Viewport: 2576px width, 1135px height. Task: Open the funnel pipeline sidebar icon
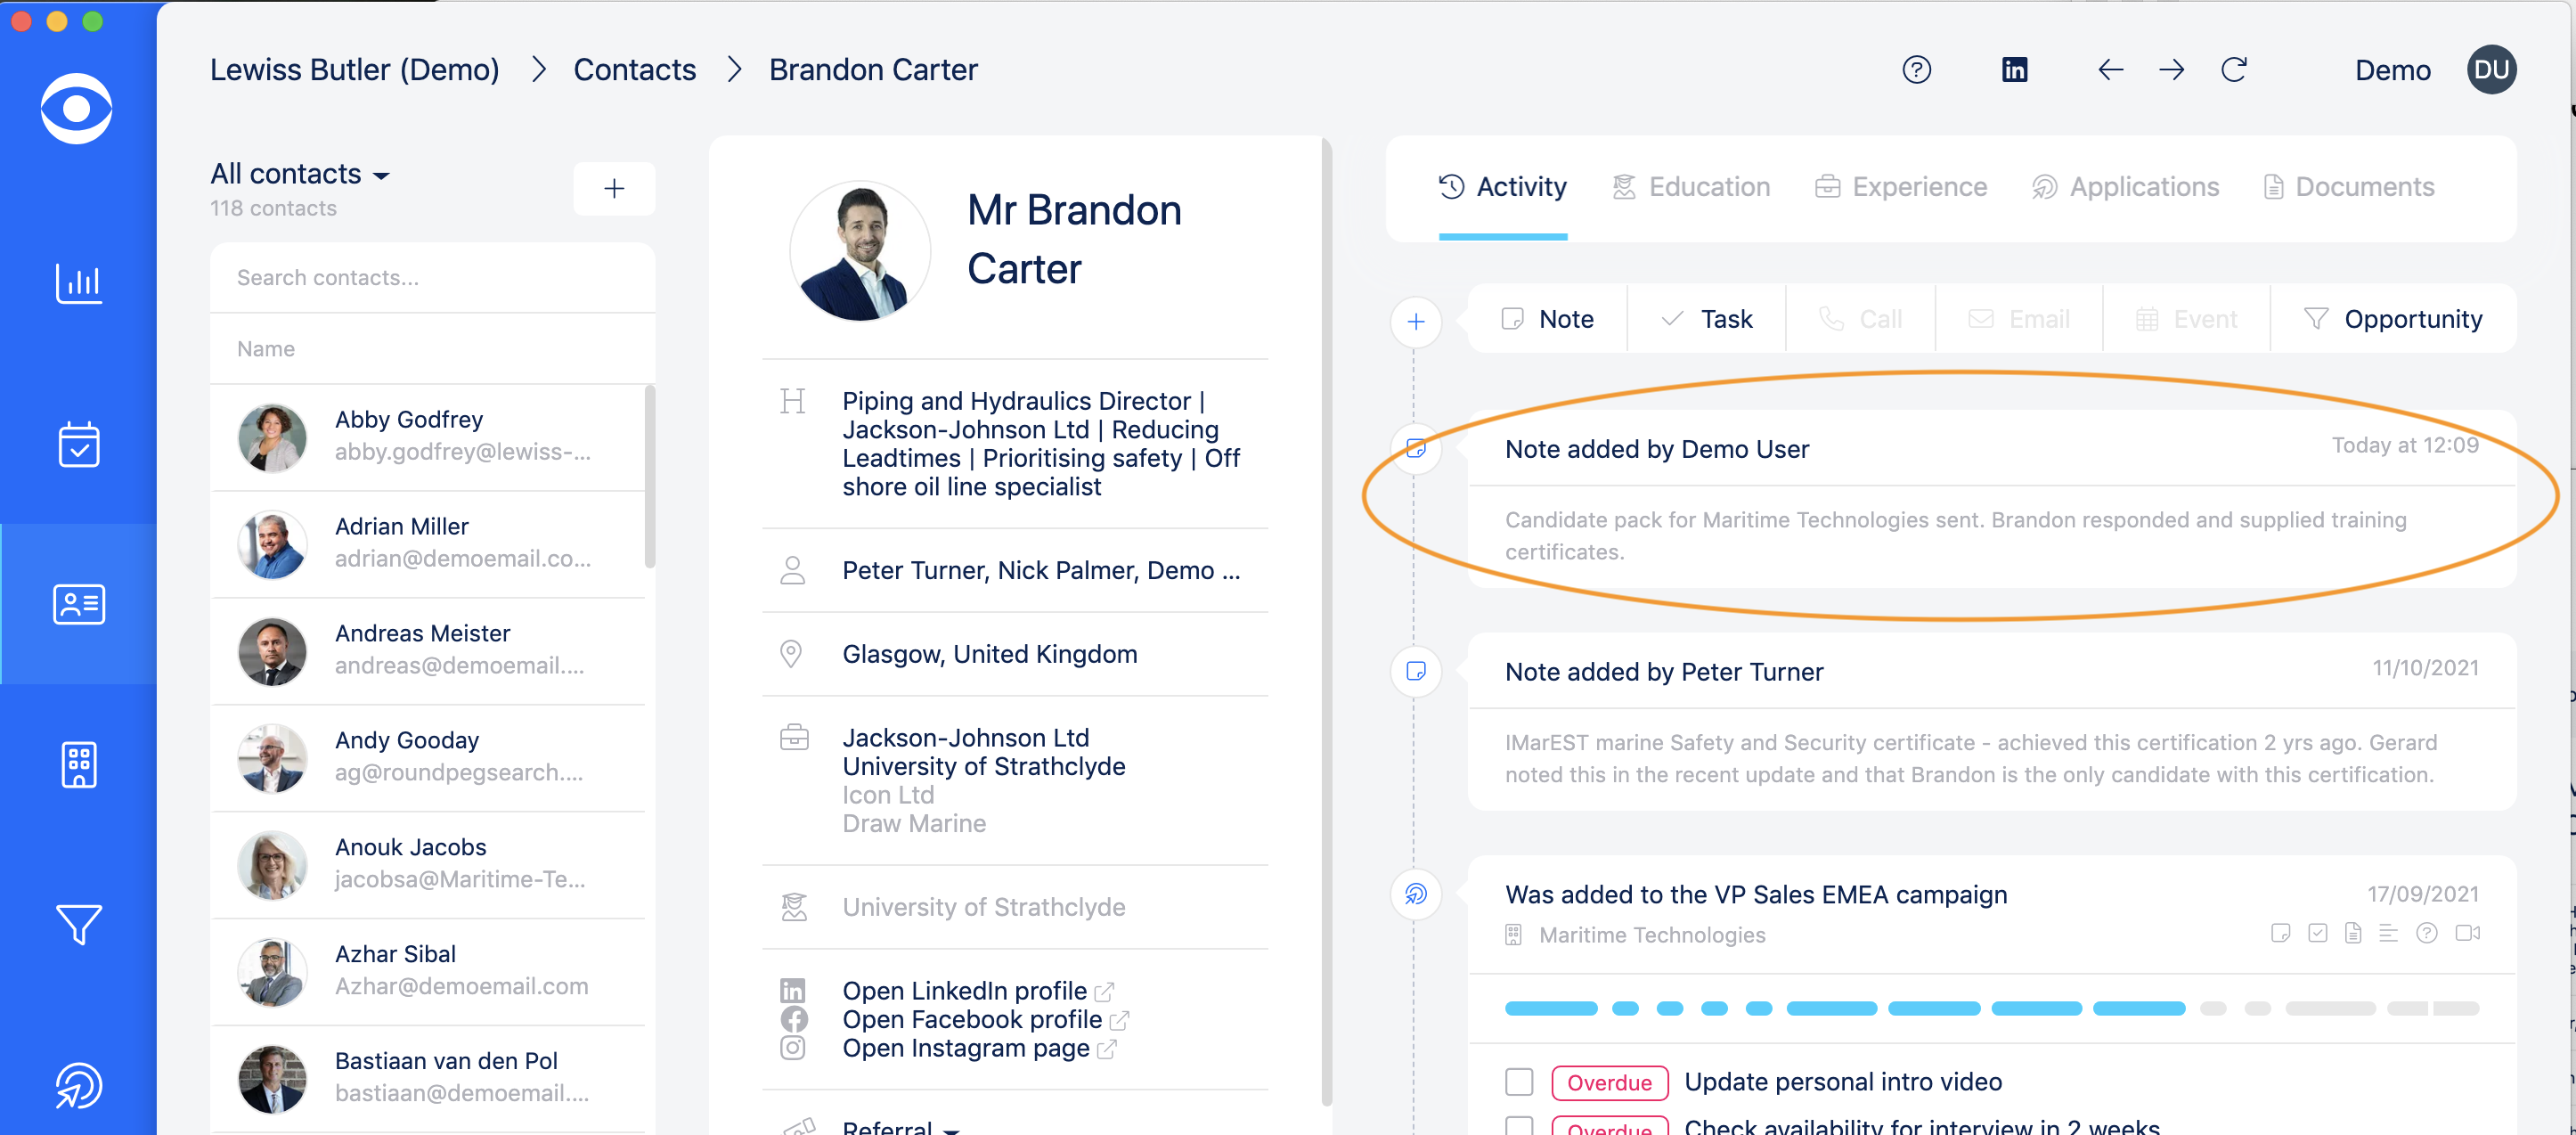coord(78,924)
